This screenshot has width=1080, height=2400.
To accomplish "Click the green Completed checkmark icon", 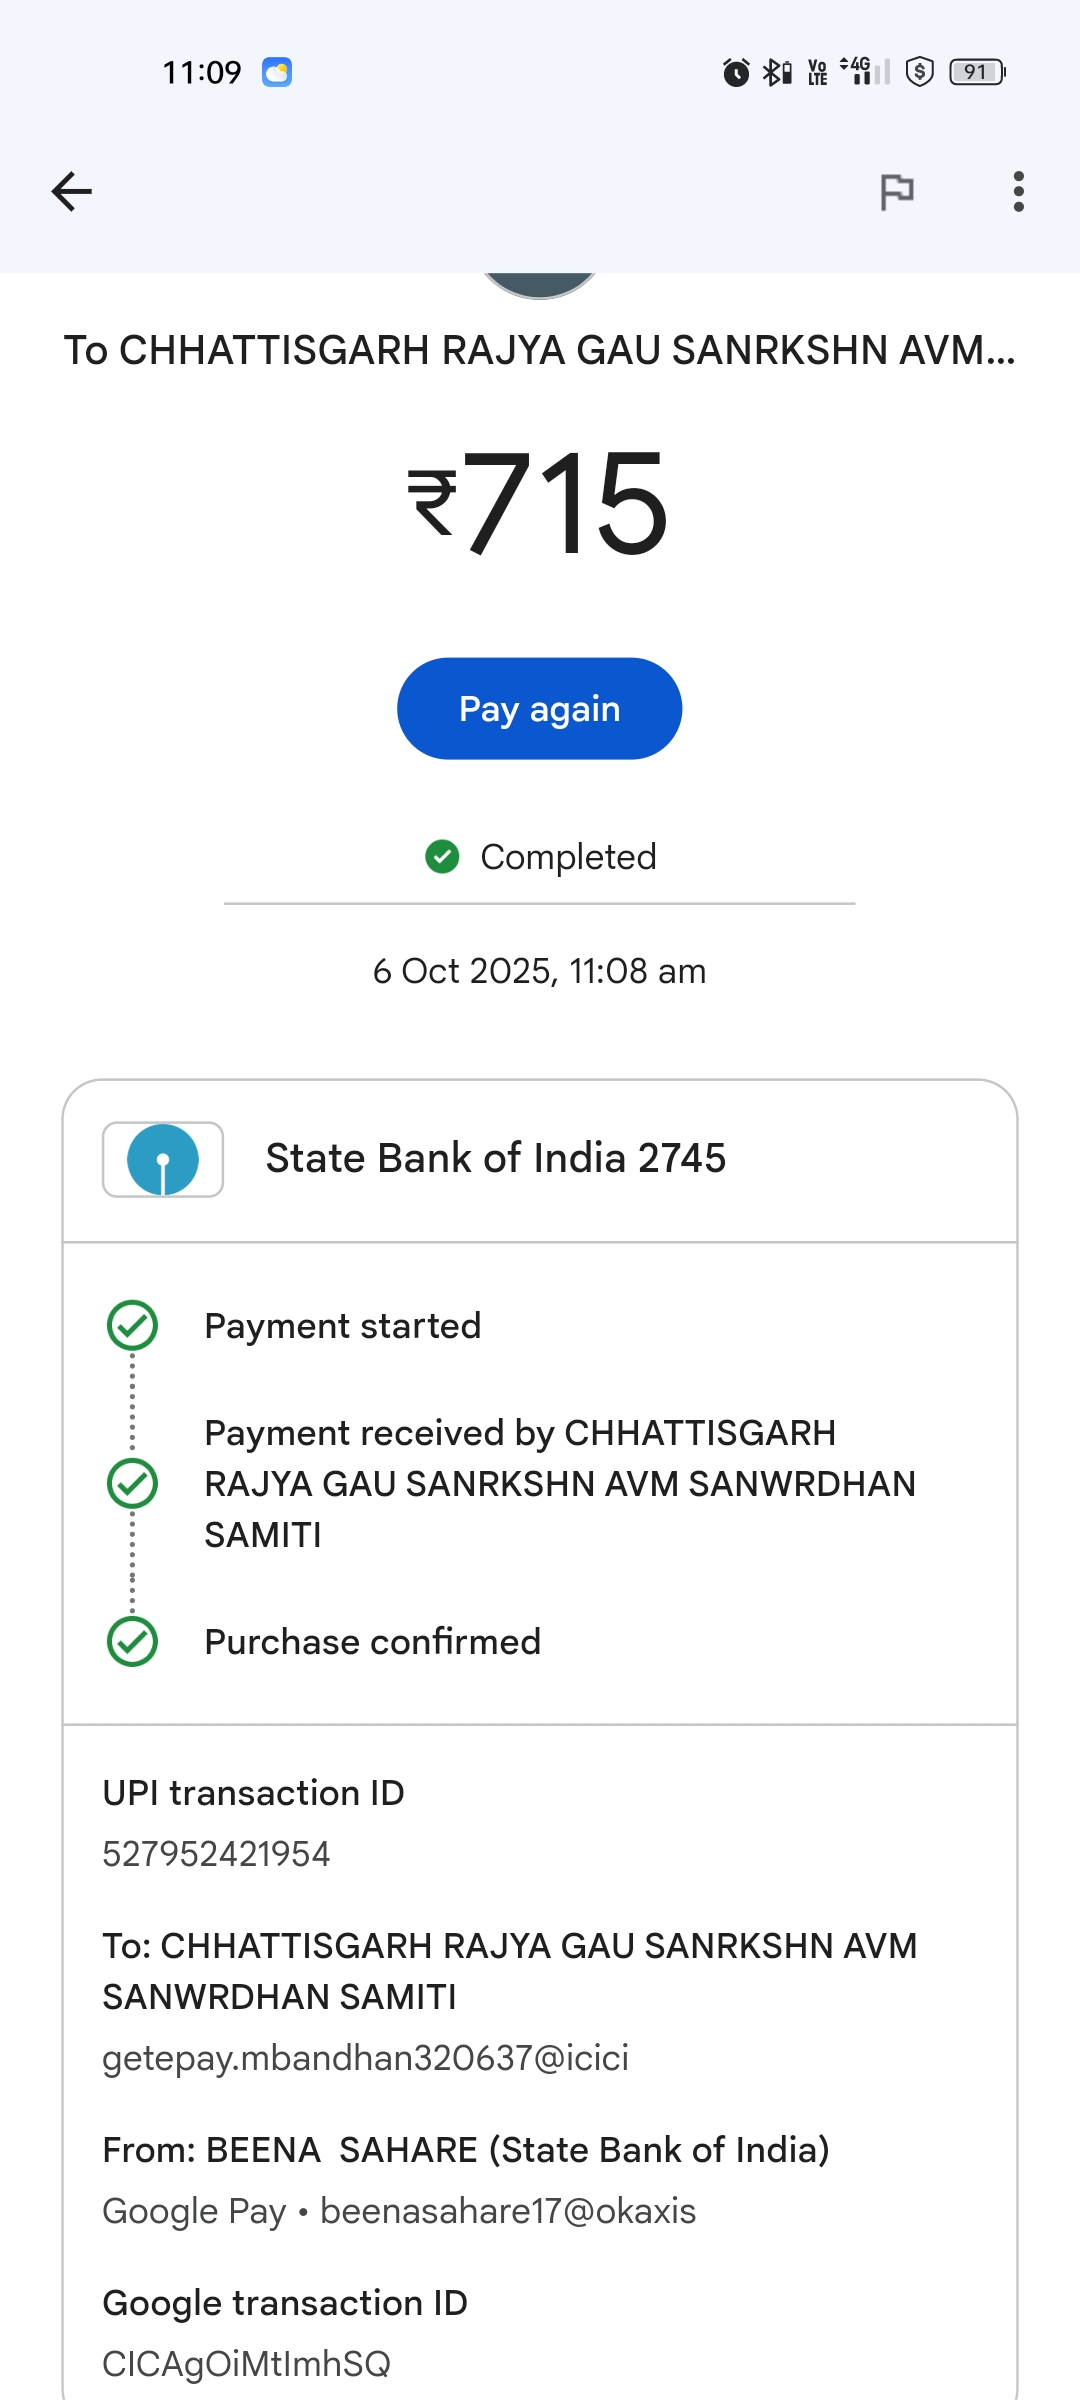I will coord(442,857).
